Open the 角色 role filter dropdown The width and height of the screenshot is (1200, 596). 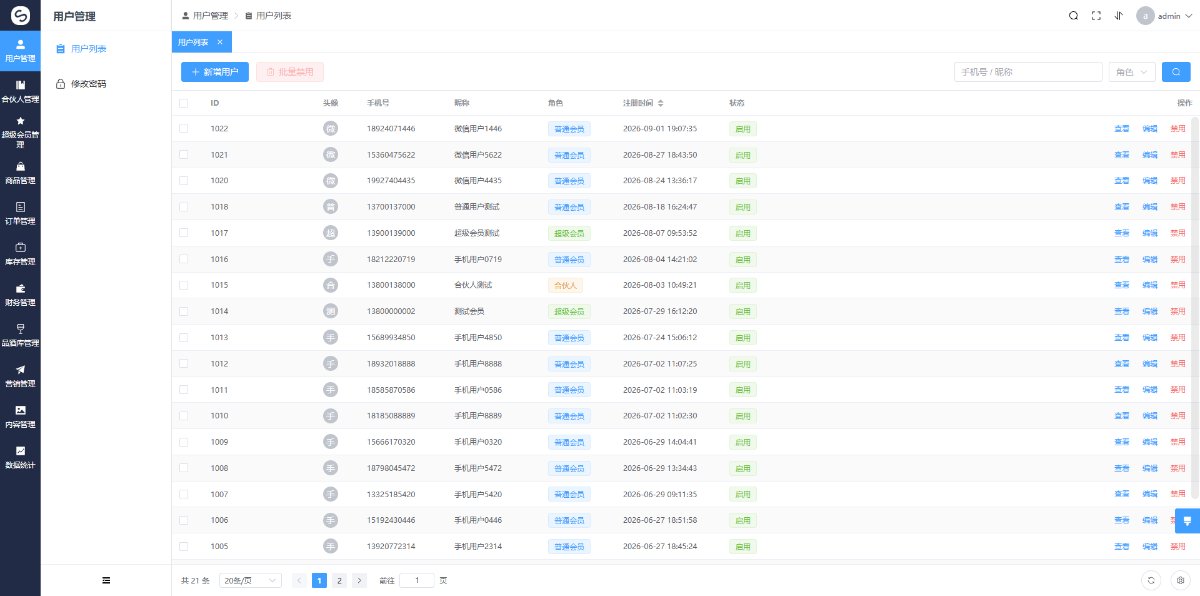pyautogui.click(x=1132, y=72)
